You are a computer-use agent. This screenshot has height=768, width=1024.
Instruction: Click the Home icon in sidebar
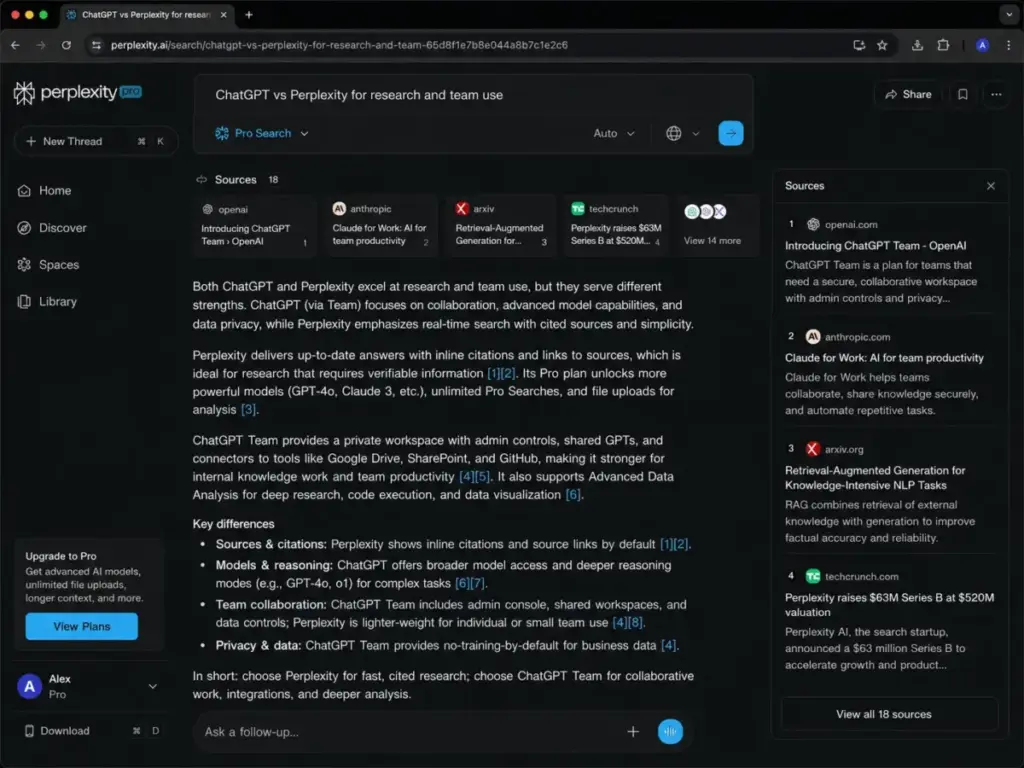click(x=24, y=191)
